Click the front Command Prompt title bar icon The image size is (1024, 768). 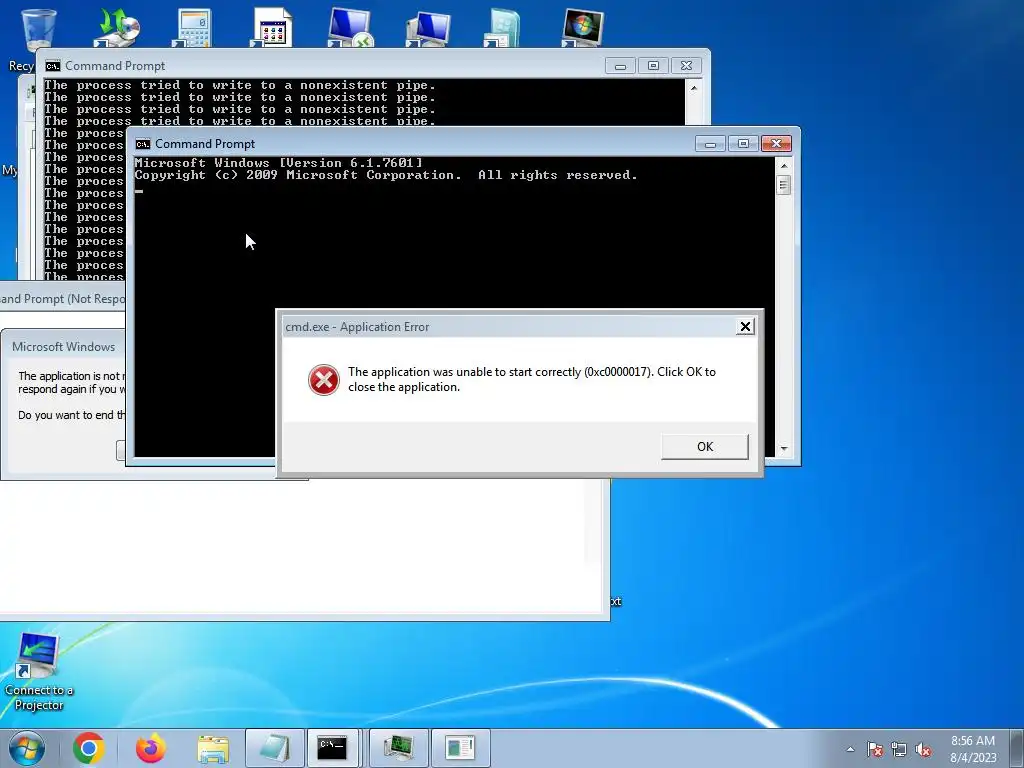click(142, 144)
